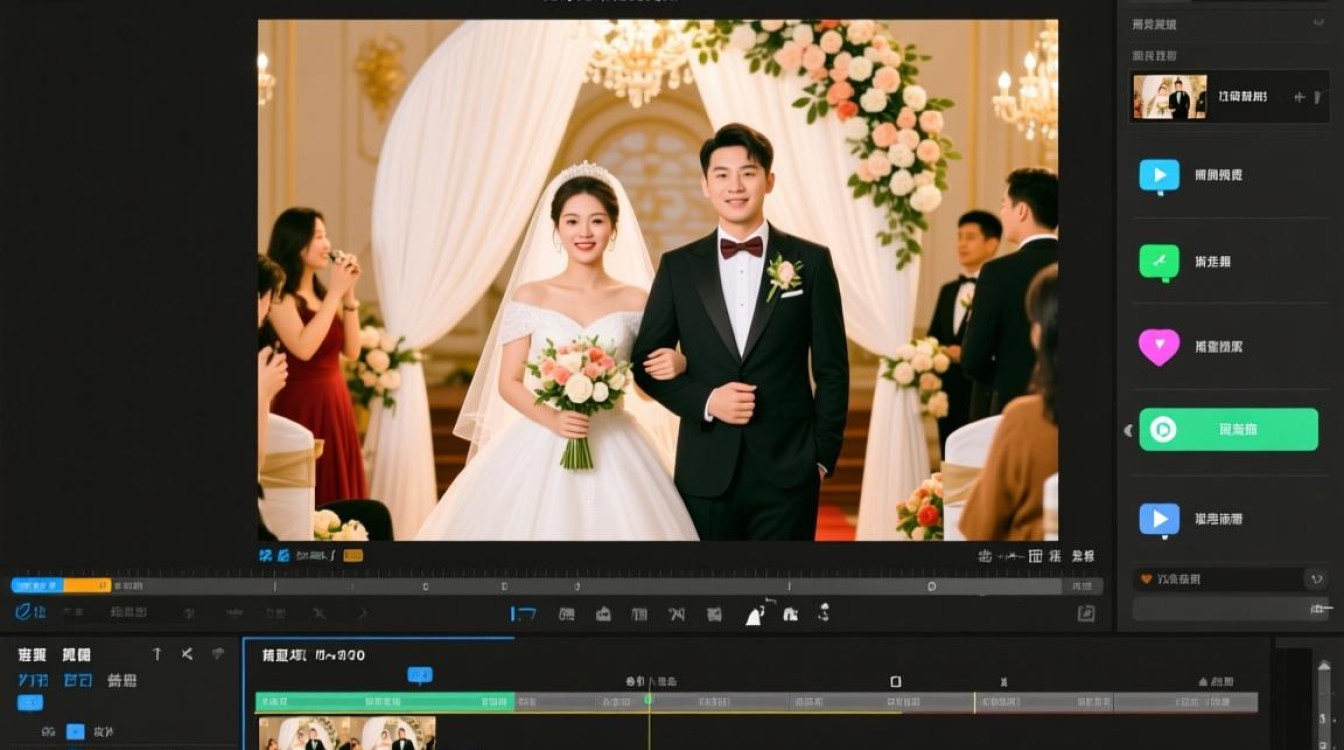Select the green clip on the timeline track

385,702
